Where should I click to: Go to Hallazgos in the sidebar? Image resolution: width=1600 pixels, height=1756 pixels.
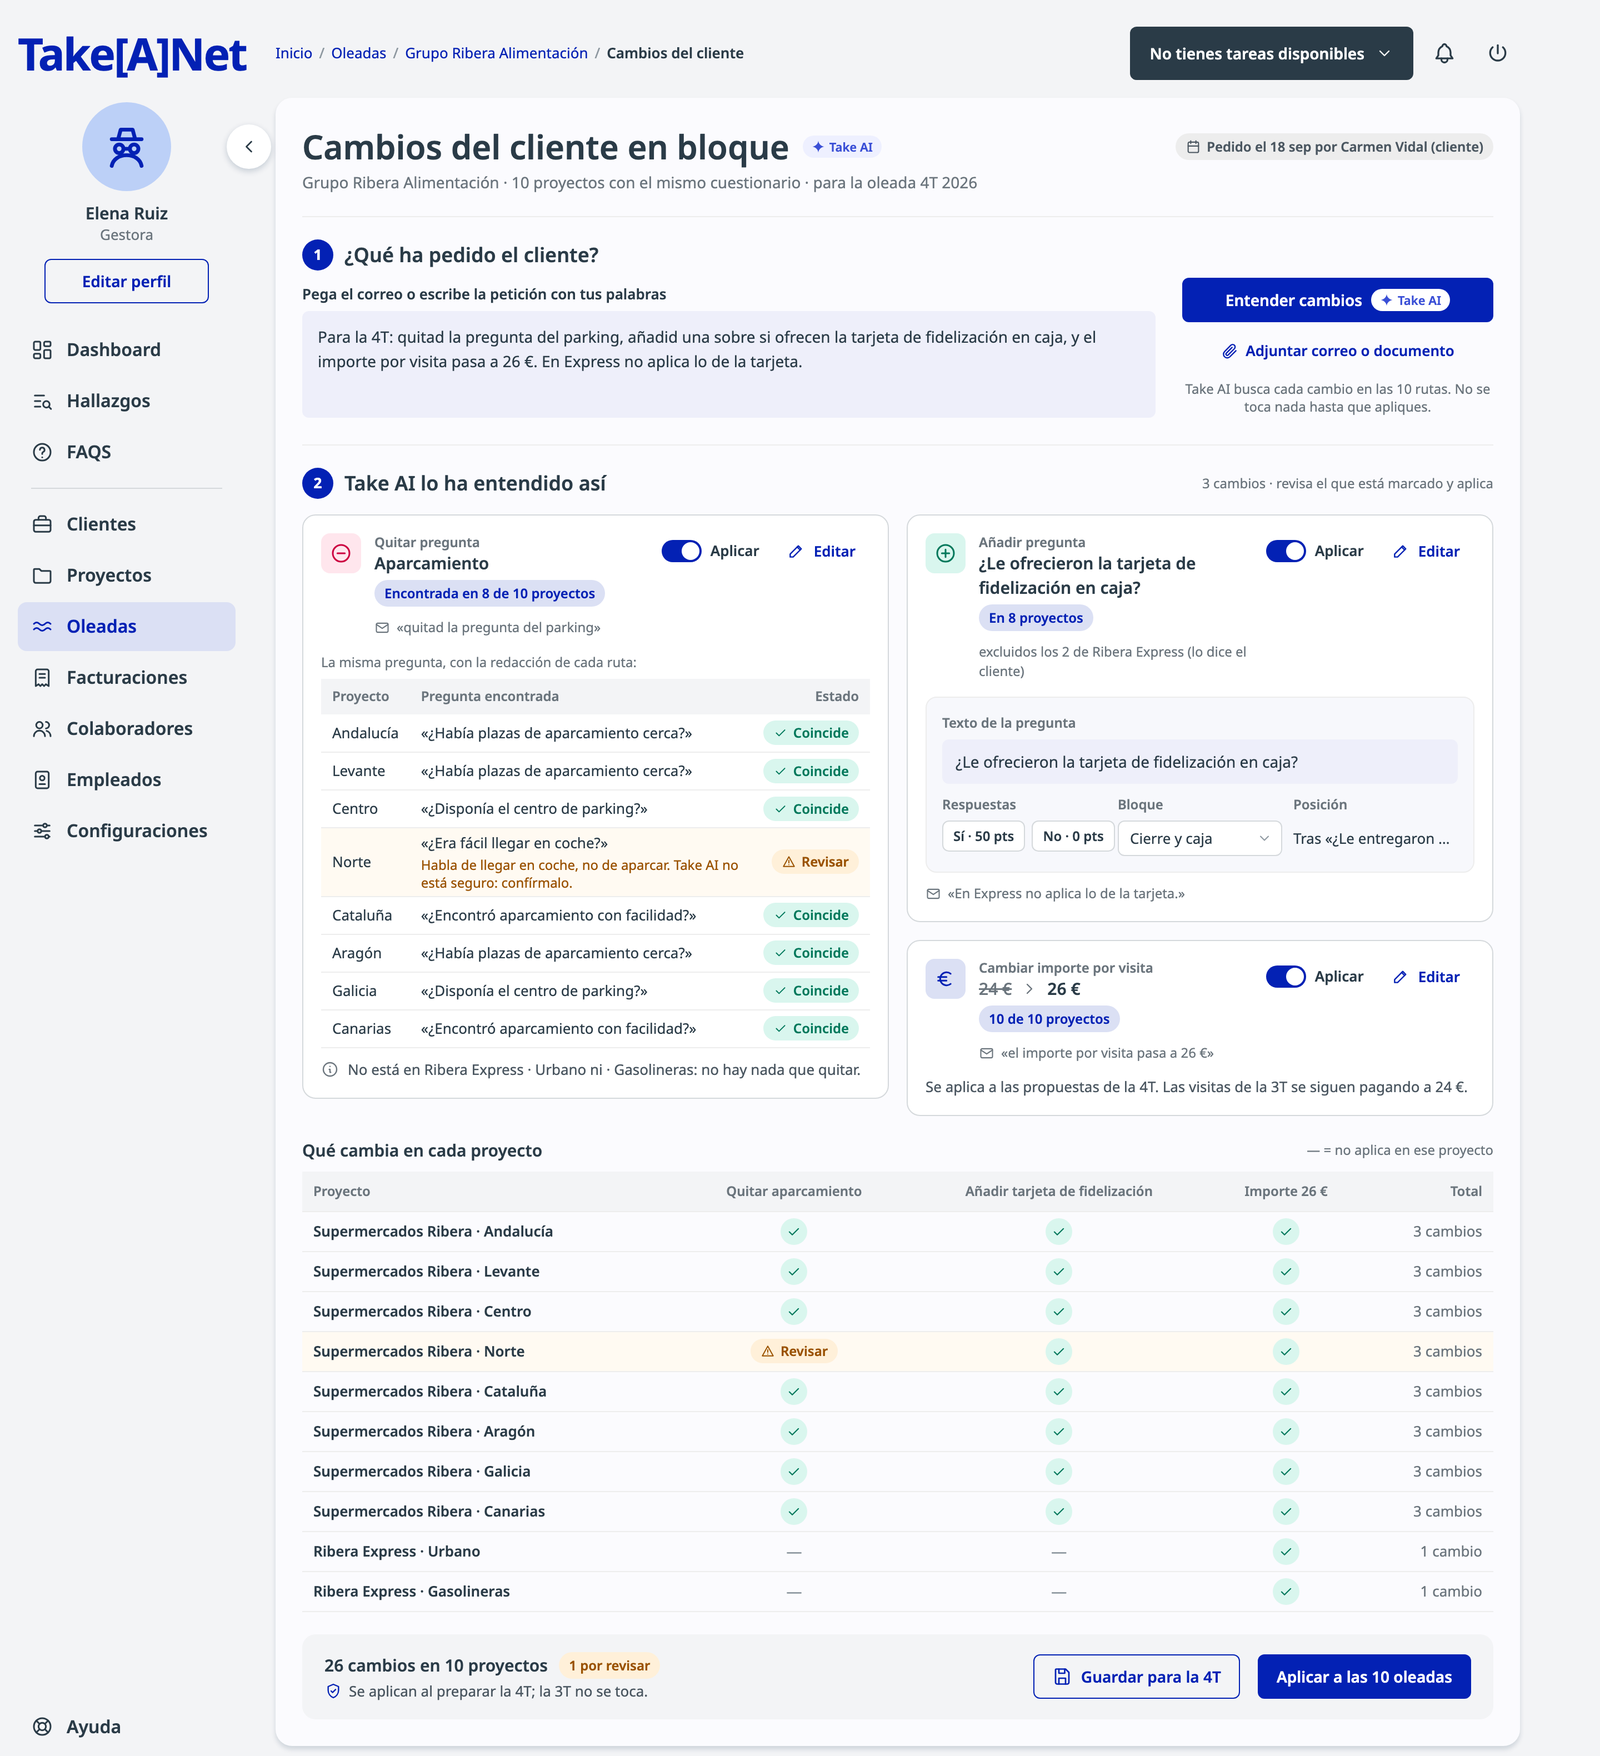(x=127, y=401)
